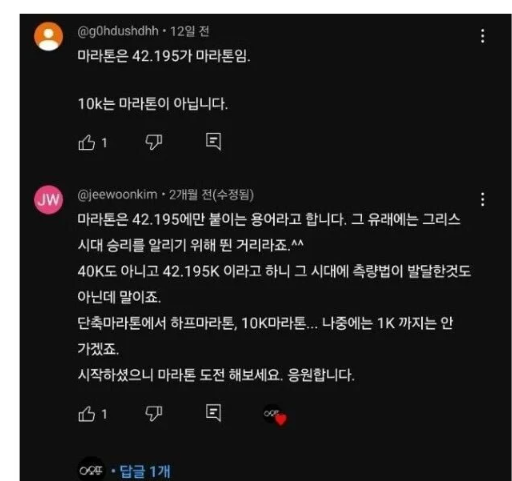
Task: Dislike the @g0hdushdhh comment
Action: [x=154, y=142]
